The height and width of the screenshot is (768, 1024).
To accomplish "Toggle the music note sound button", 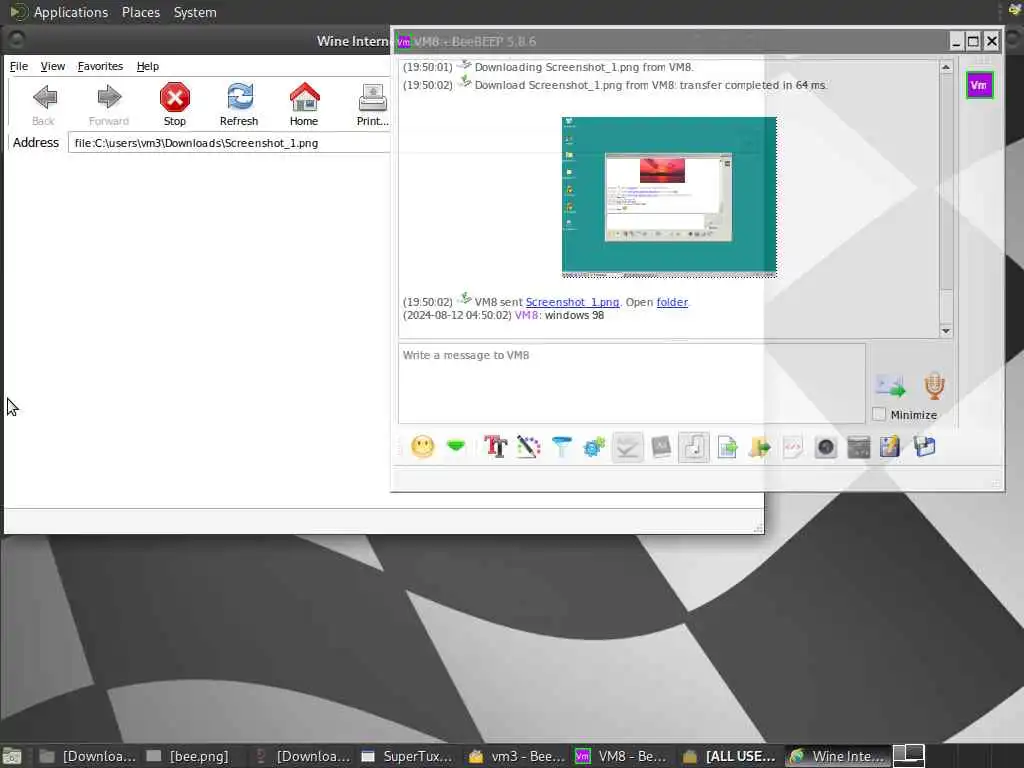I will pos(694,447).
